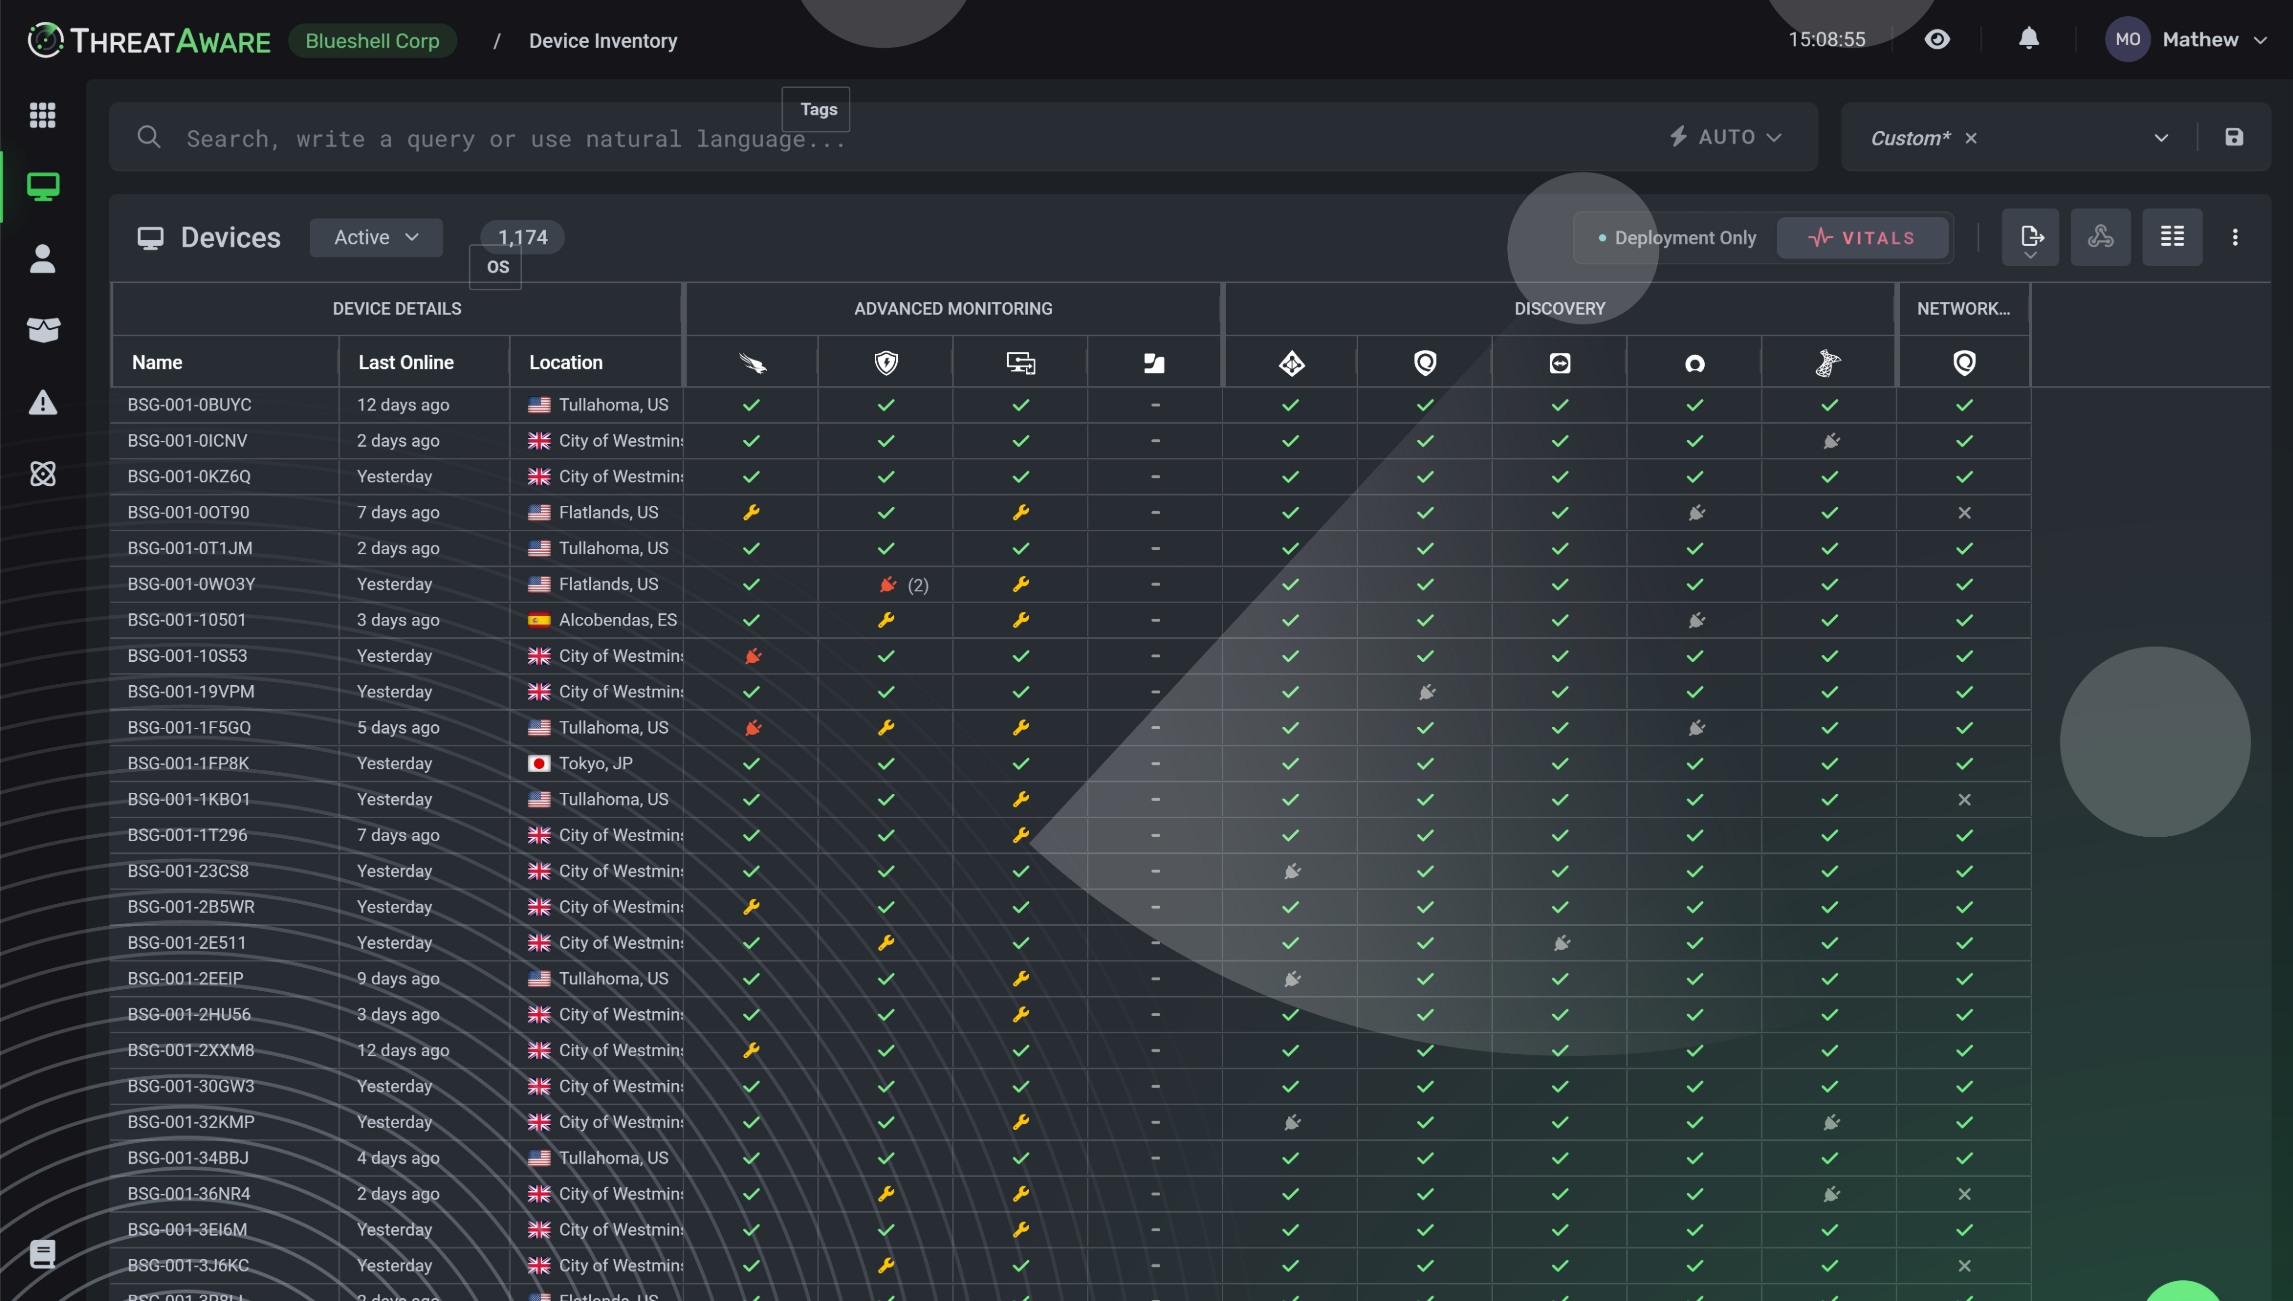Click the ThreatAware logo

point(149,40)
